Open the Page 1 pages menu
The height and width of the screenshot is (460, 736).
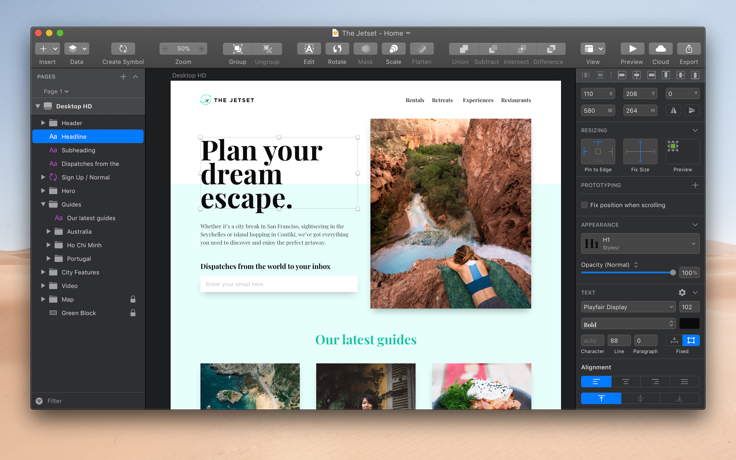[x=56, y=92]
